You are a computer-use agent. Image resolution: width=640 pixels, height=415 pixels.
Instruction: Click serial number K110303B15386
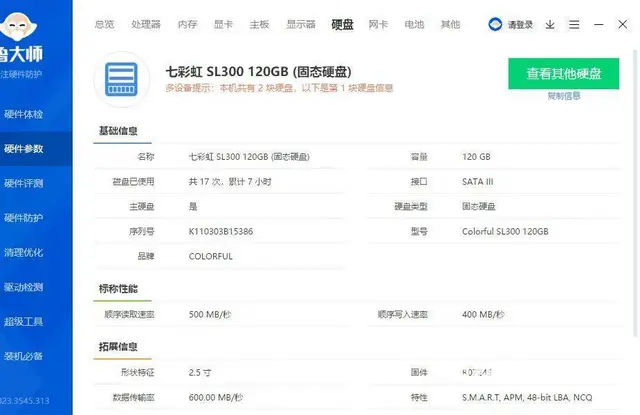point(221,231)
